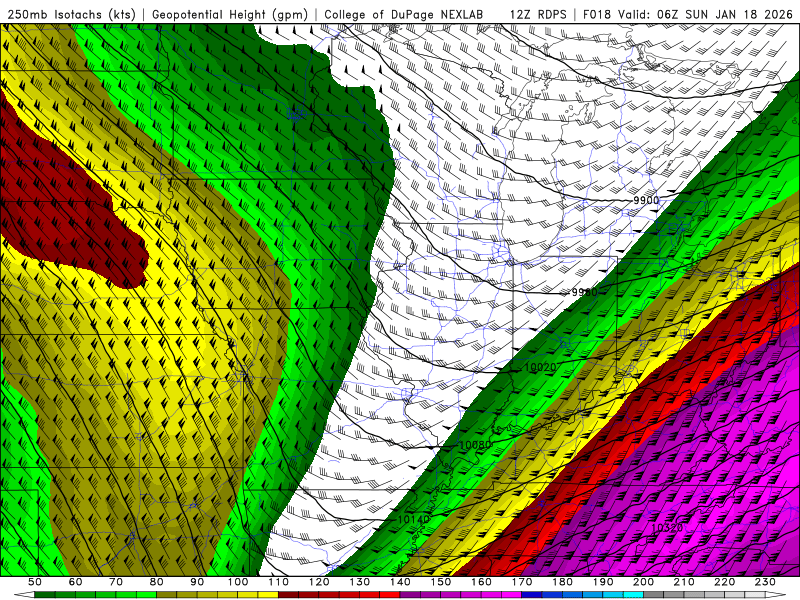Viewport: 800px width, 600px height.
Task: Click the 110 value on the color scale
Action: 279,582
